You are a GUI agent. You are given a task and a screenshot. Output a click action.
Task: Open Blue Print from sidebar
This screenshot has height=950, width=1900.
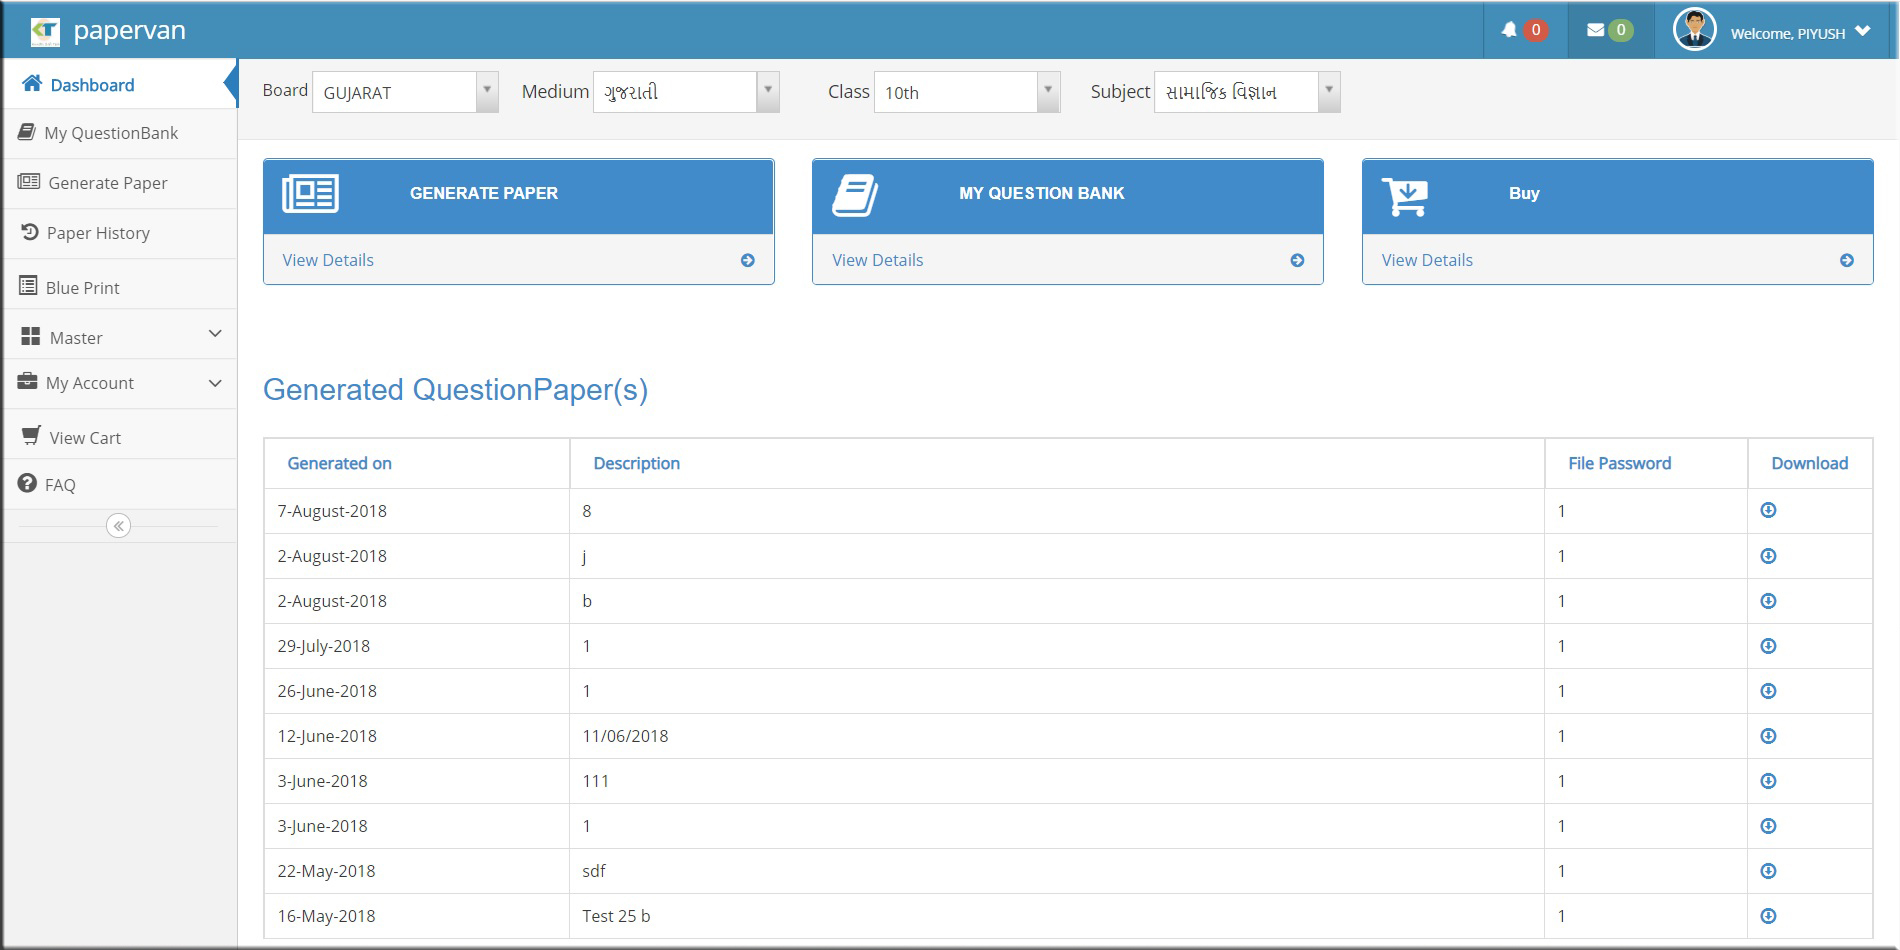coord(82,288)
